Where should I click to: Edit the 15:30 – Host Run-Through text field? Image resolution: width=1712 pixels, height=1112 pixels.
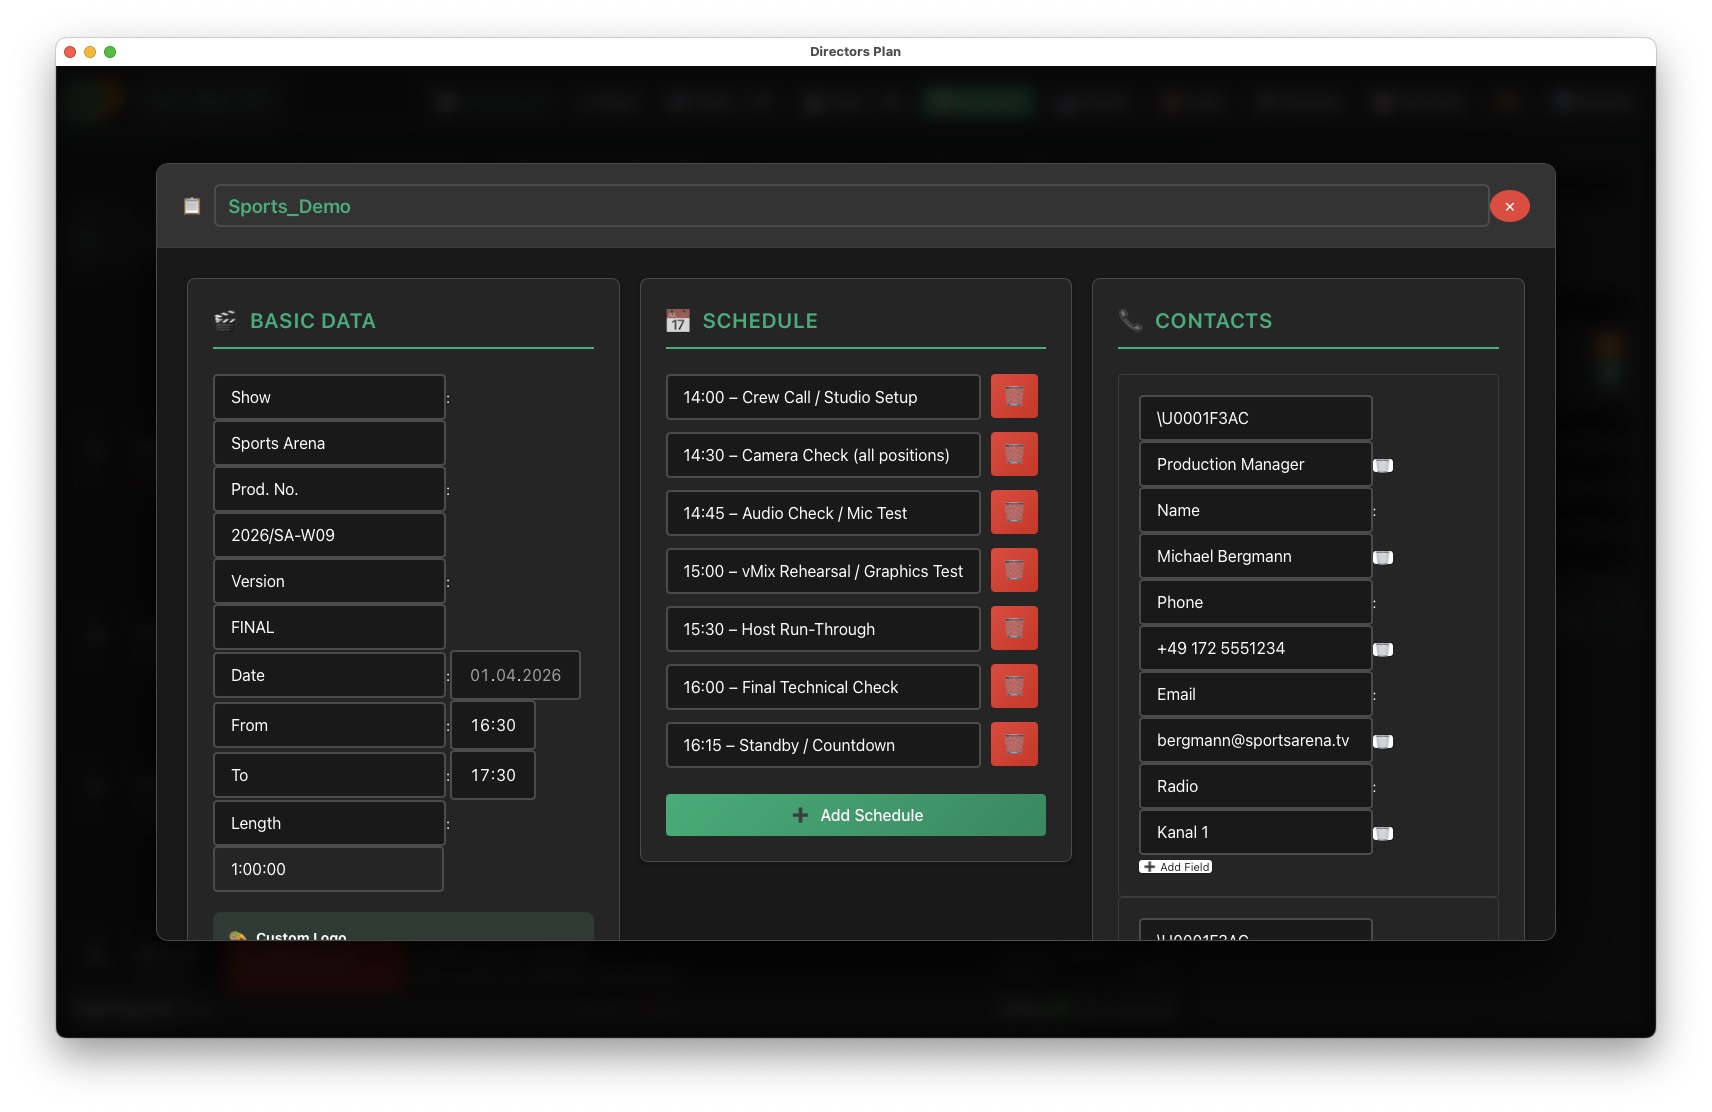coord(823,629)
